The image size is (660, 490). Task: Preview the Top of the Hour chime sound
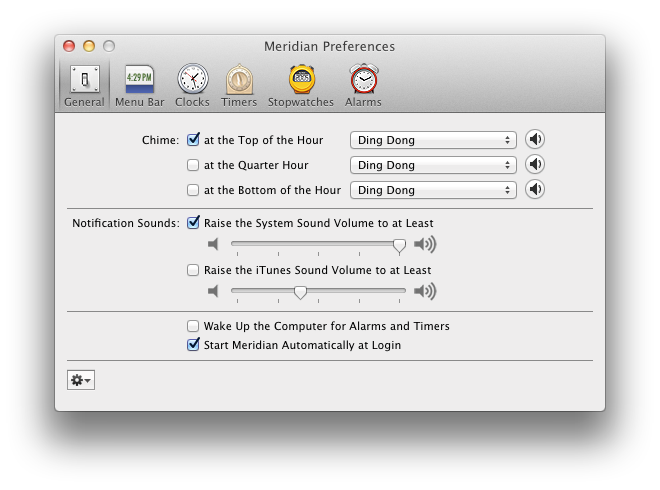535,139
